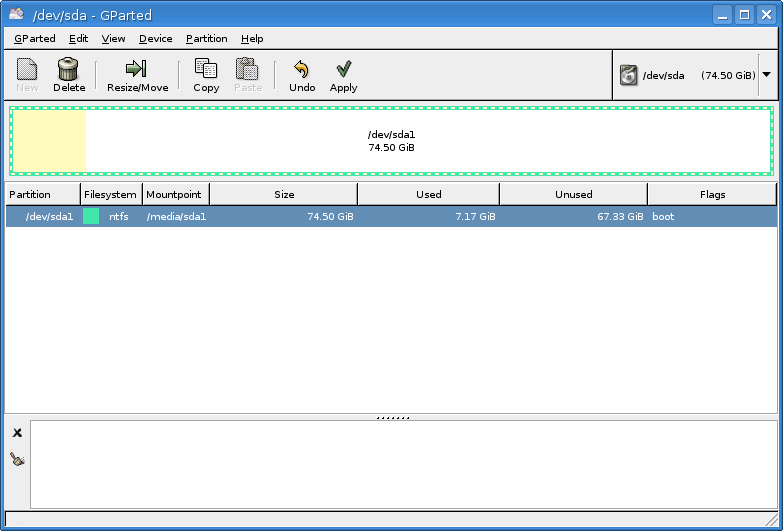This screenshot has width=783, height=531.
Task: Open the device selector dropdown arrow
Action: coord(767,74)
